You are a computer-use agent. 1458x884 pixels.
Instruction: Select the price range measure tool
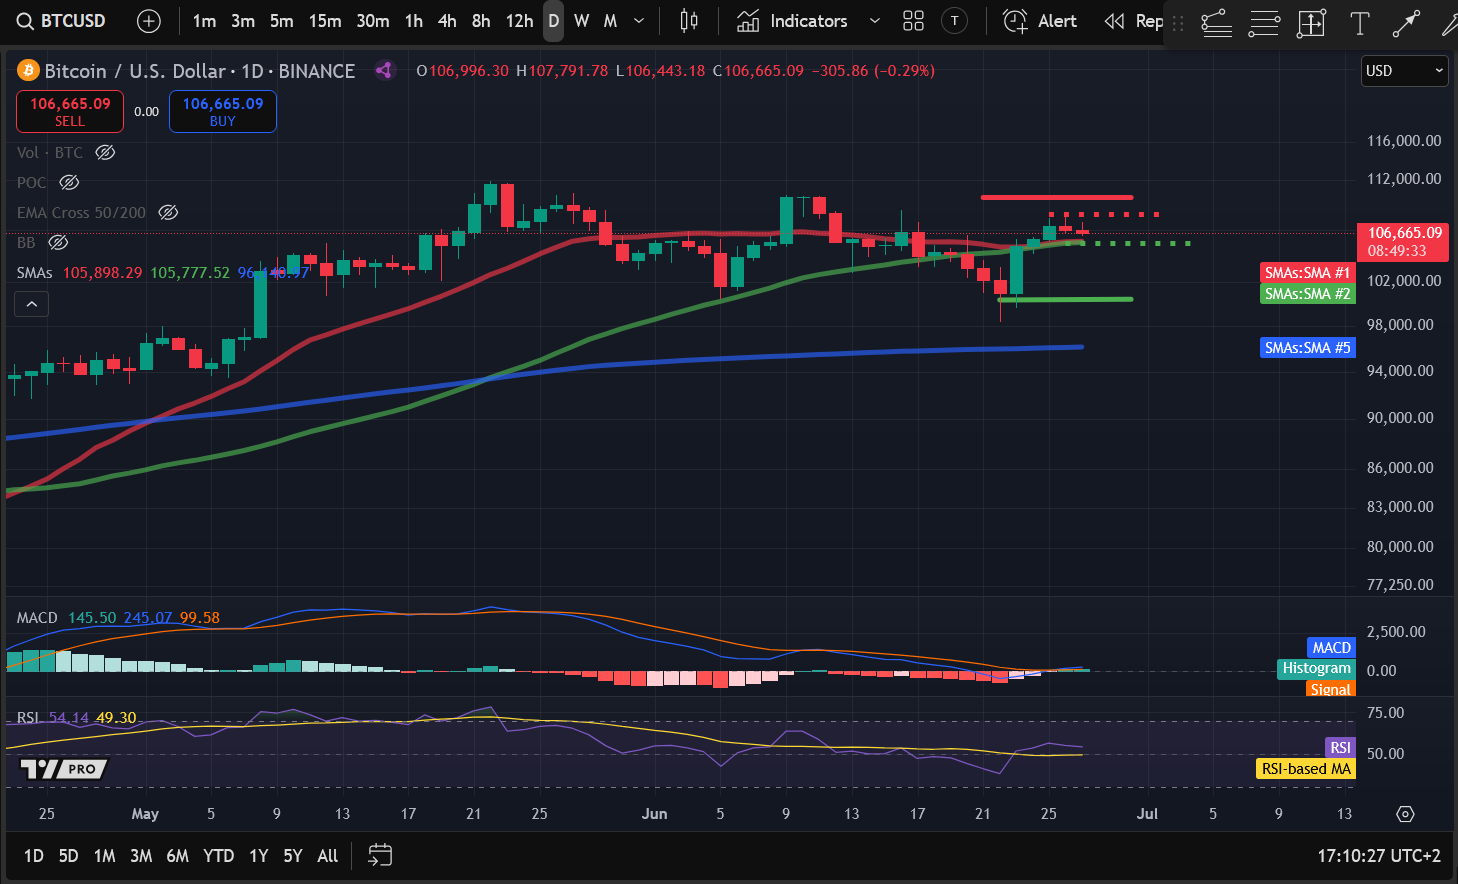click(1311, 23)
